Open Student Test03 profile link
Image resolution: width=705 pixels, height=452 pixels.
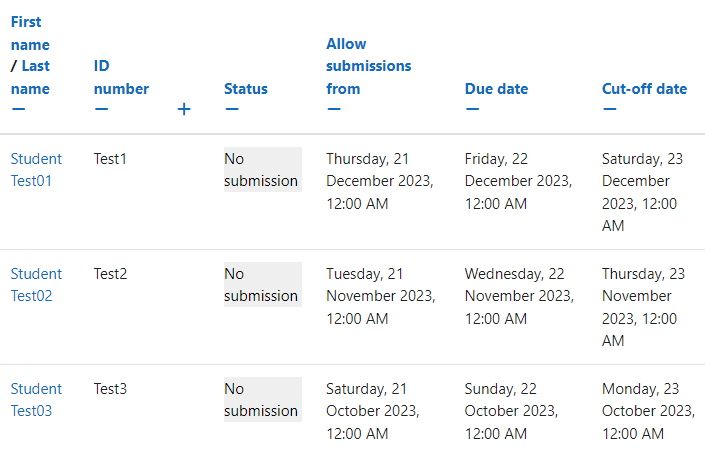(x=36, y=400)
